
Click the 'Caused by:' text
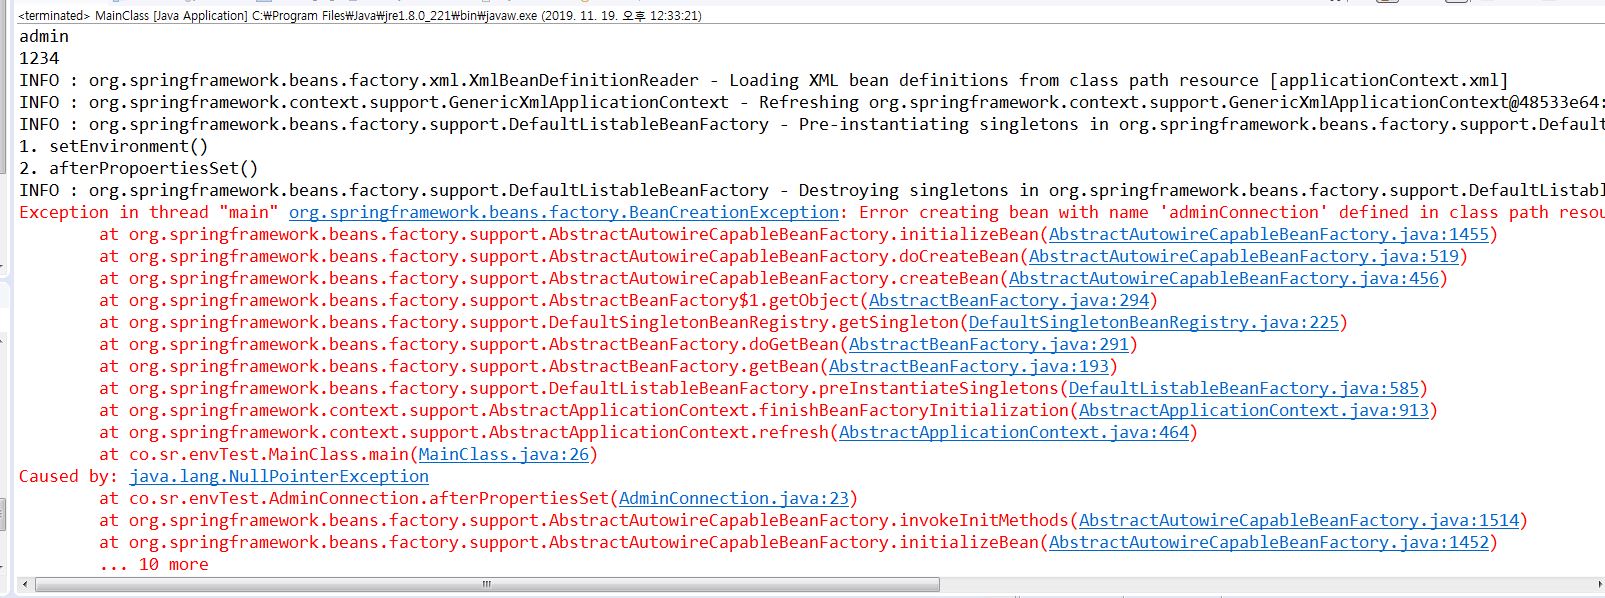[69, 476]
